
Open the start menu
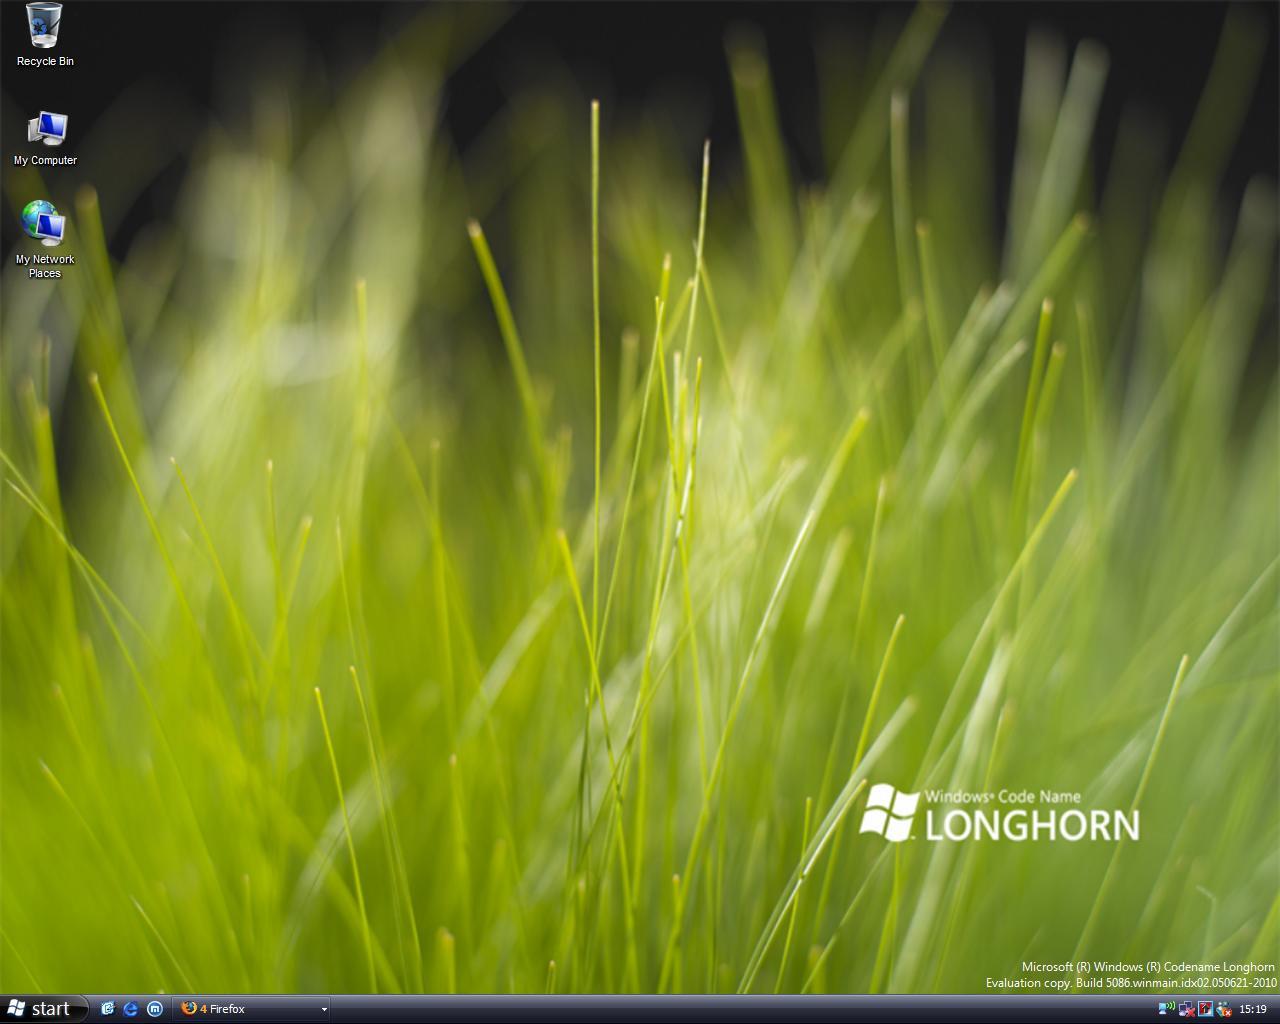[x=44, y=1009]
